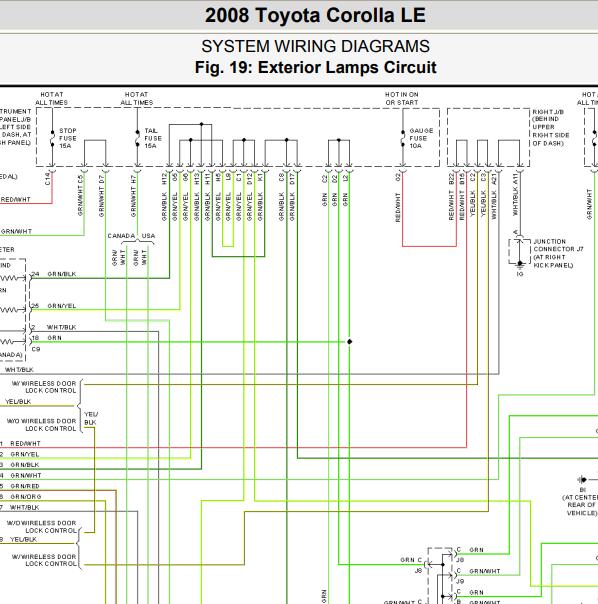Click the '7 WHT/BLK' terminal label
The image size is (598, 604).
20,508
